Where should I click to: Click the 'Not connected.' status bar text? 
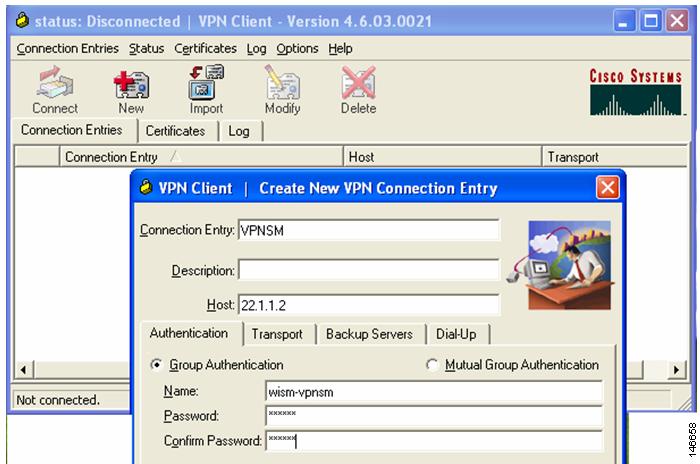click(x=58, y=400)
